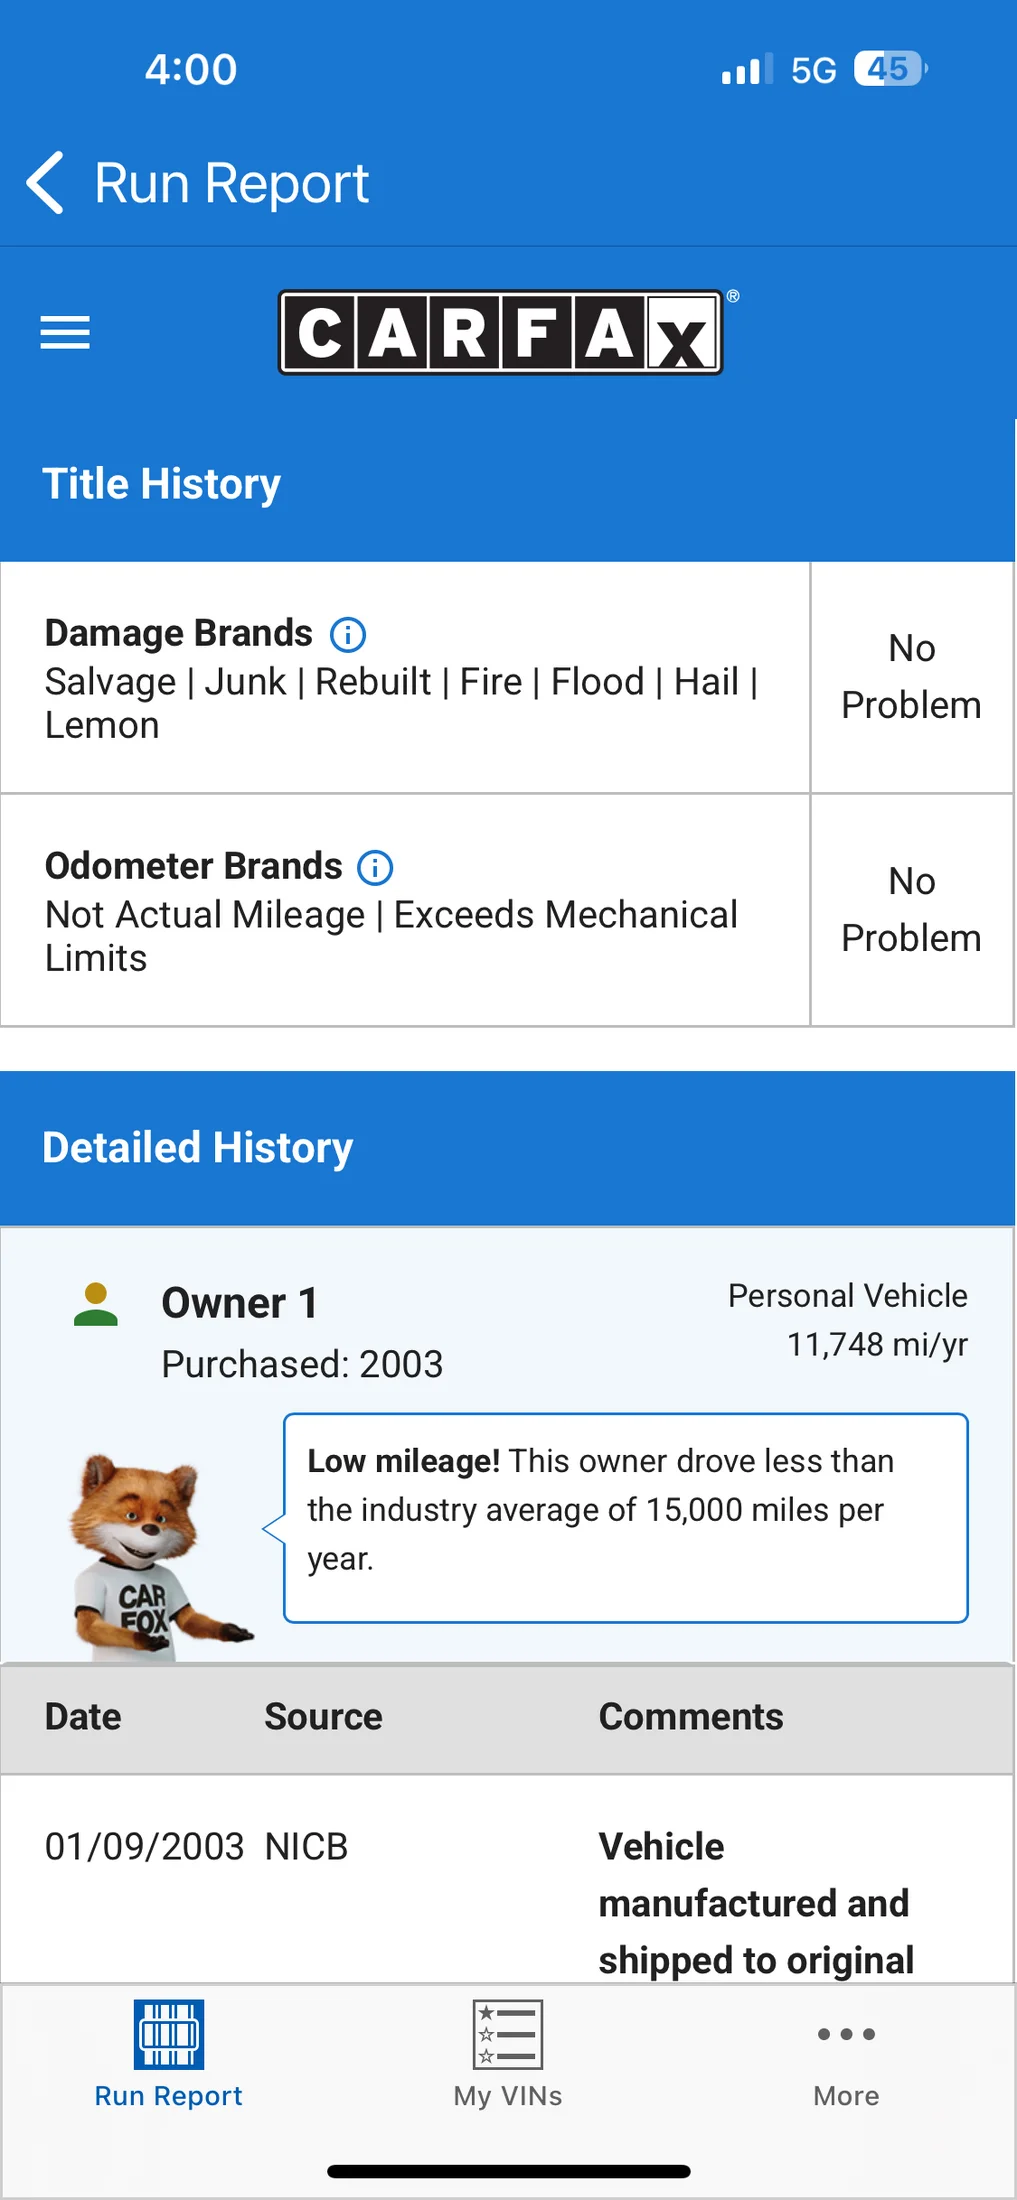Open the More three-dots icon

846,2034
